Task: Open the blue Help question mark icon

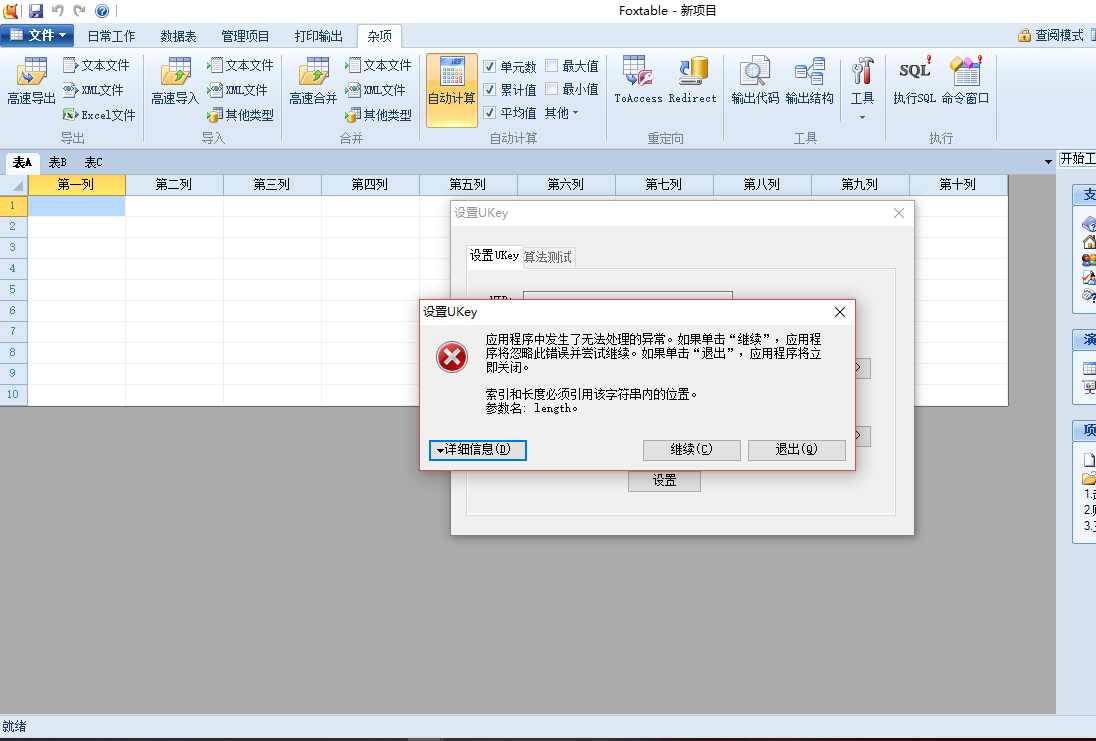Action: pyautogui.click(x=102, y=10)
